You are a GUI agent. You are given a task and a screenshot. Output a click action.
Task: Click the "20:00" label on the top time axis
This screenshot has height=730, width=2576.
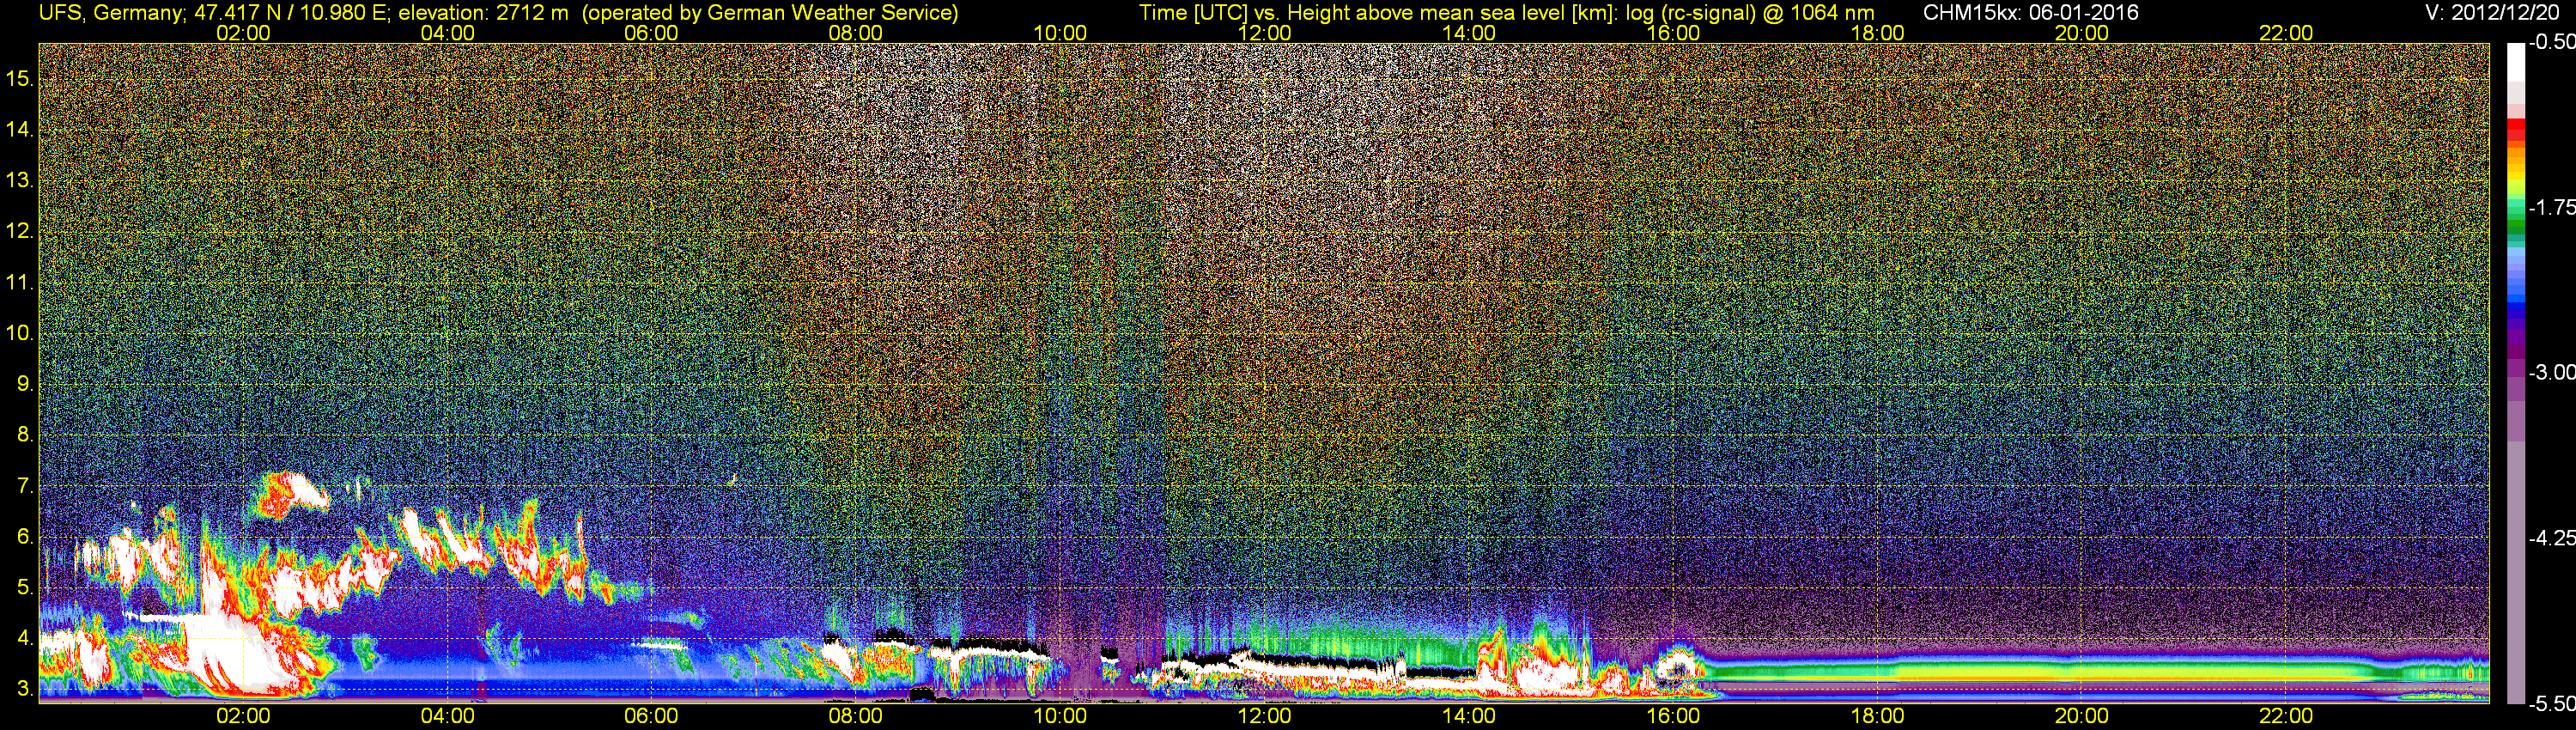[x=2082, y=33]
